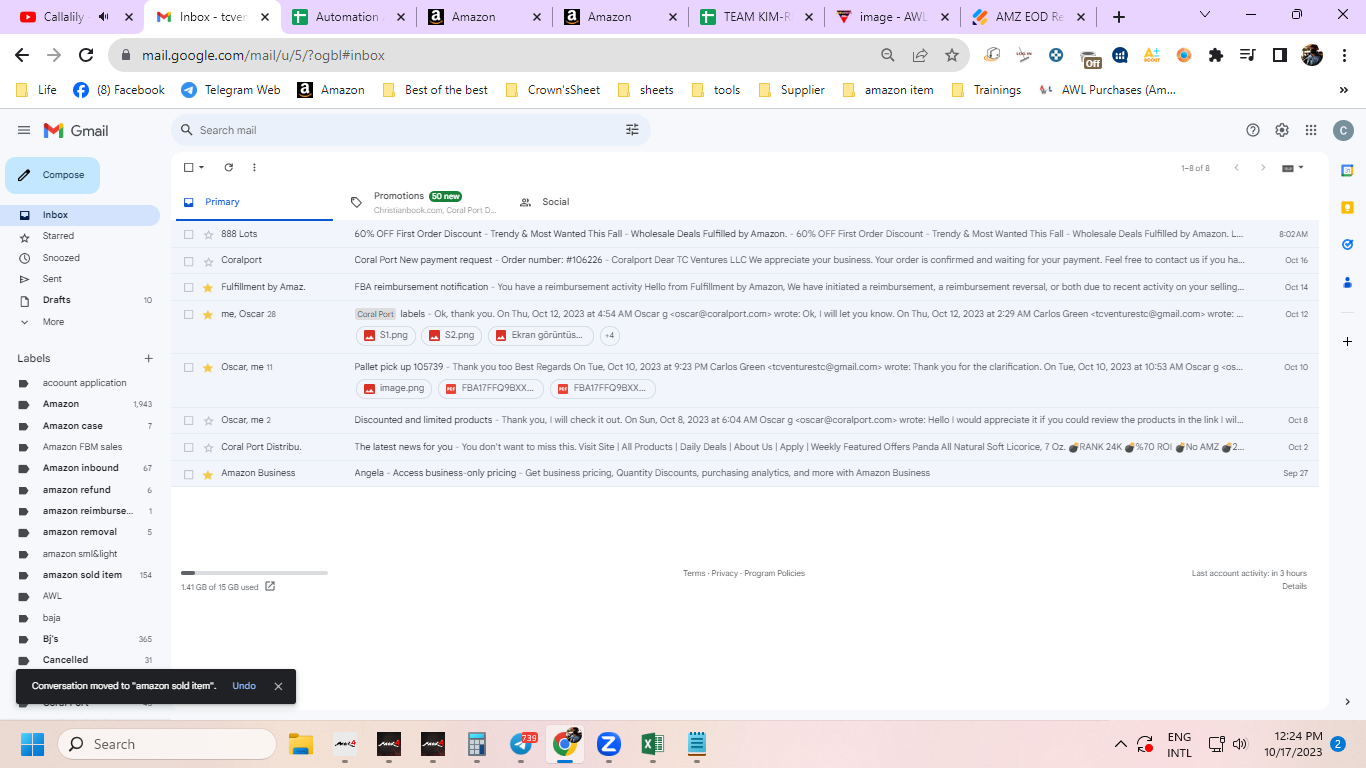Open the Gmail main menu hamburger icon
Screen dimensions: 1366x768
(24, 130)
